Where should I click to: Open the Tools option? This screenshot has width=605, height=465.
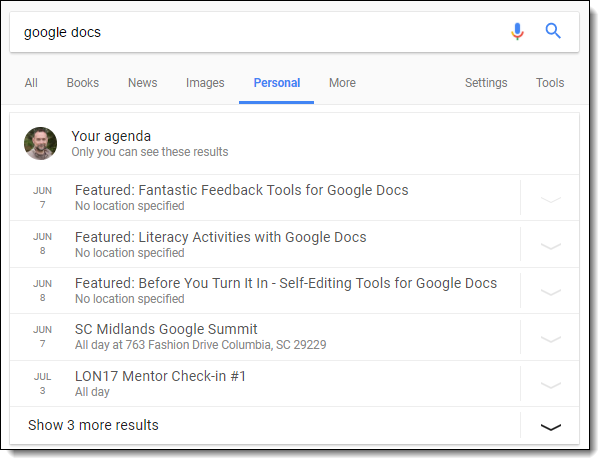[x=550, y=83]
